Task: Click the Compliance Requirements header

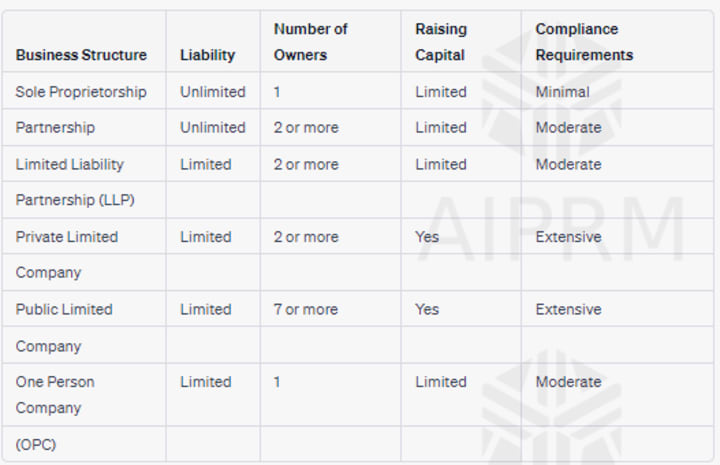Action: 584,42
